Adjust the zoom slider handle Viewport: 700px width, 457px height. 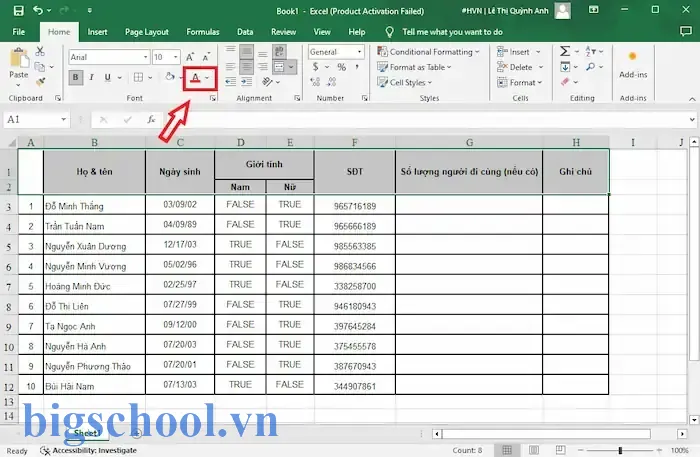(620, 451)
